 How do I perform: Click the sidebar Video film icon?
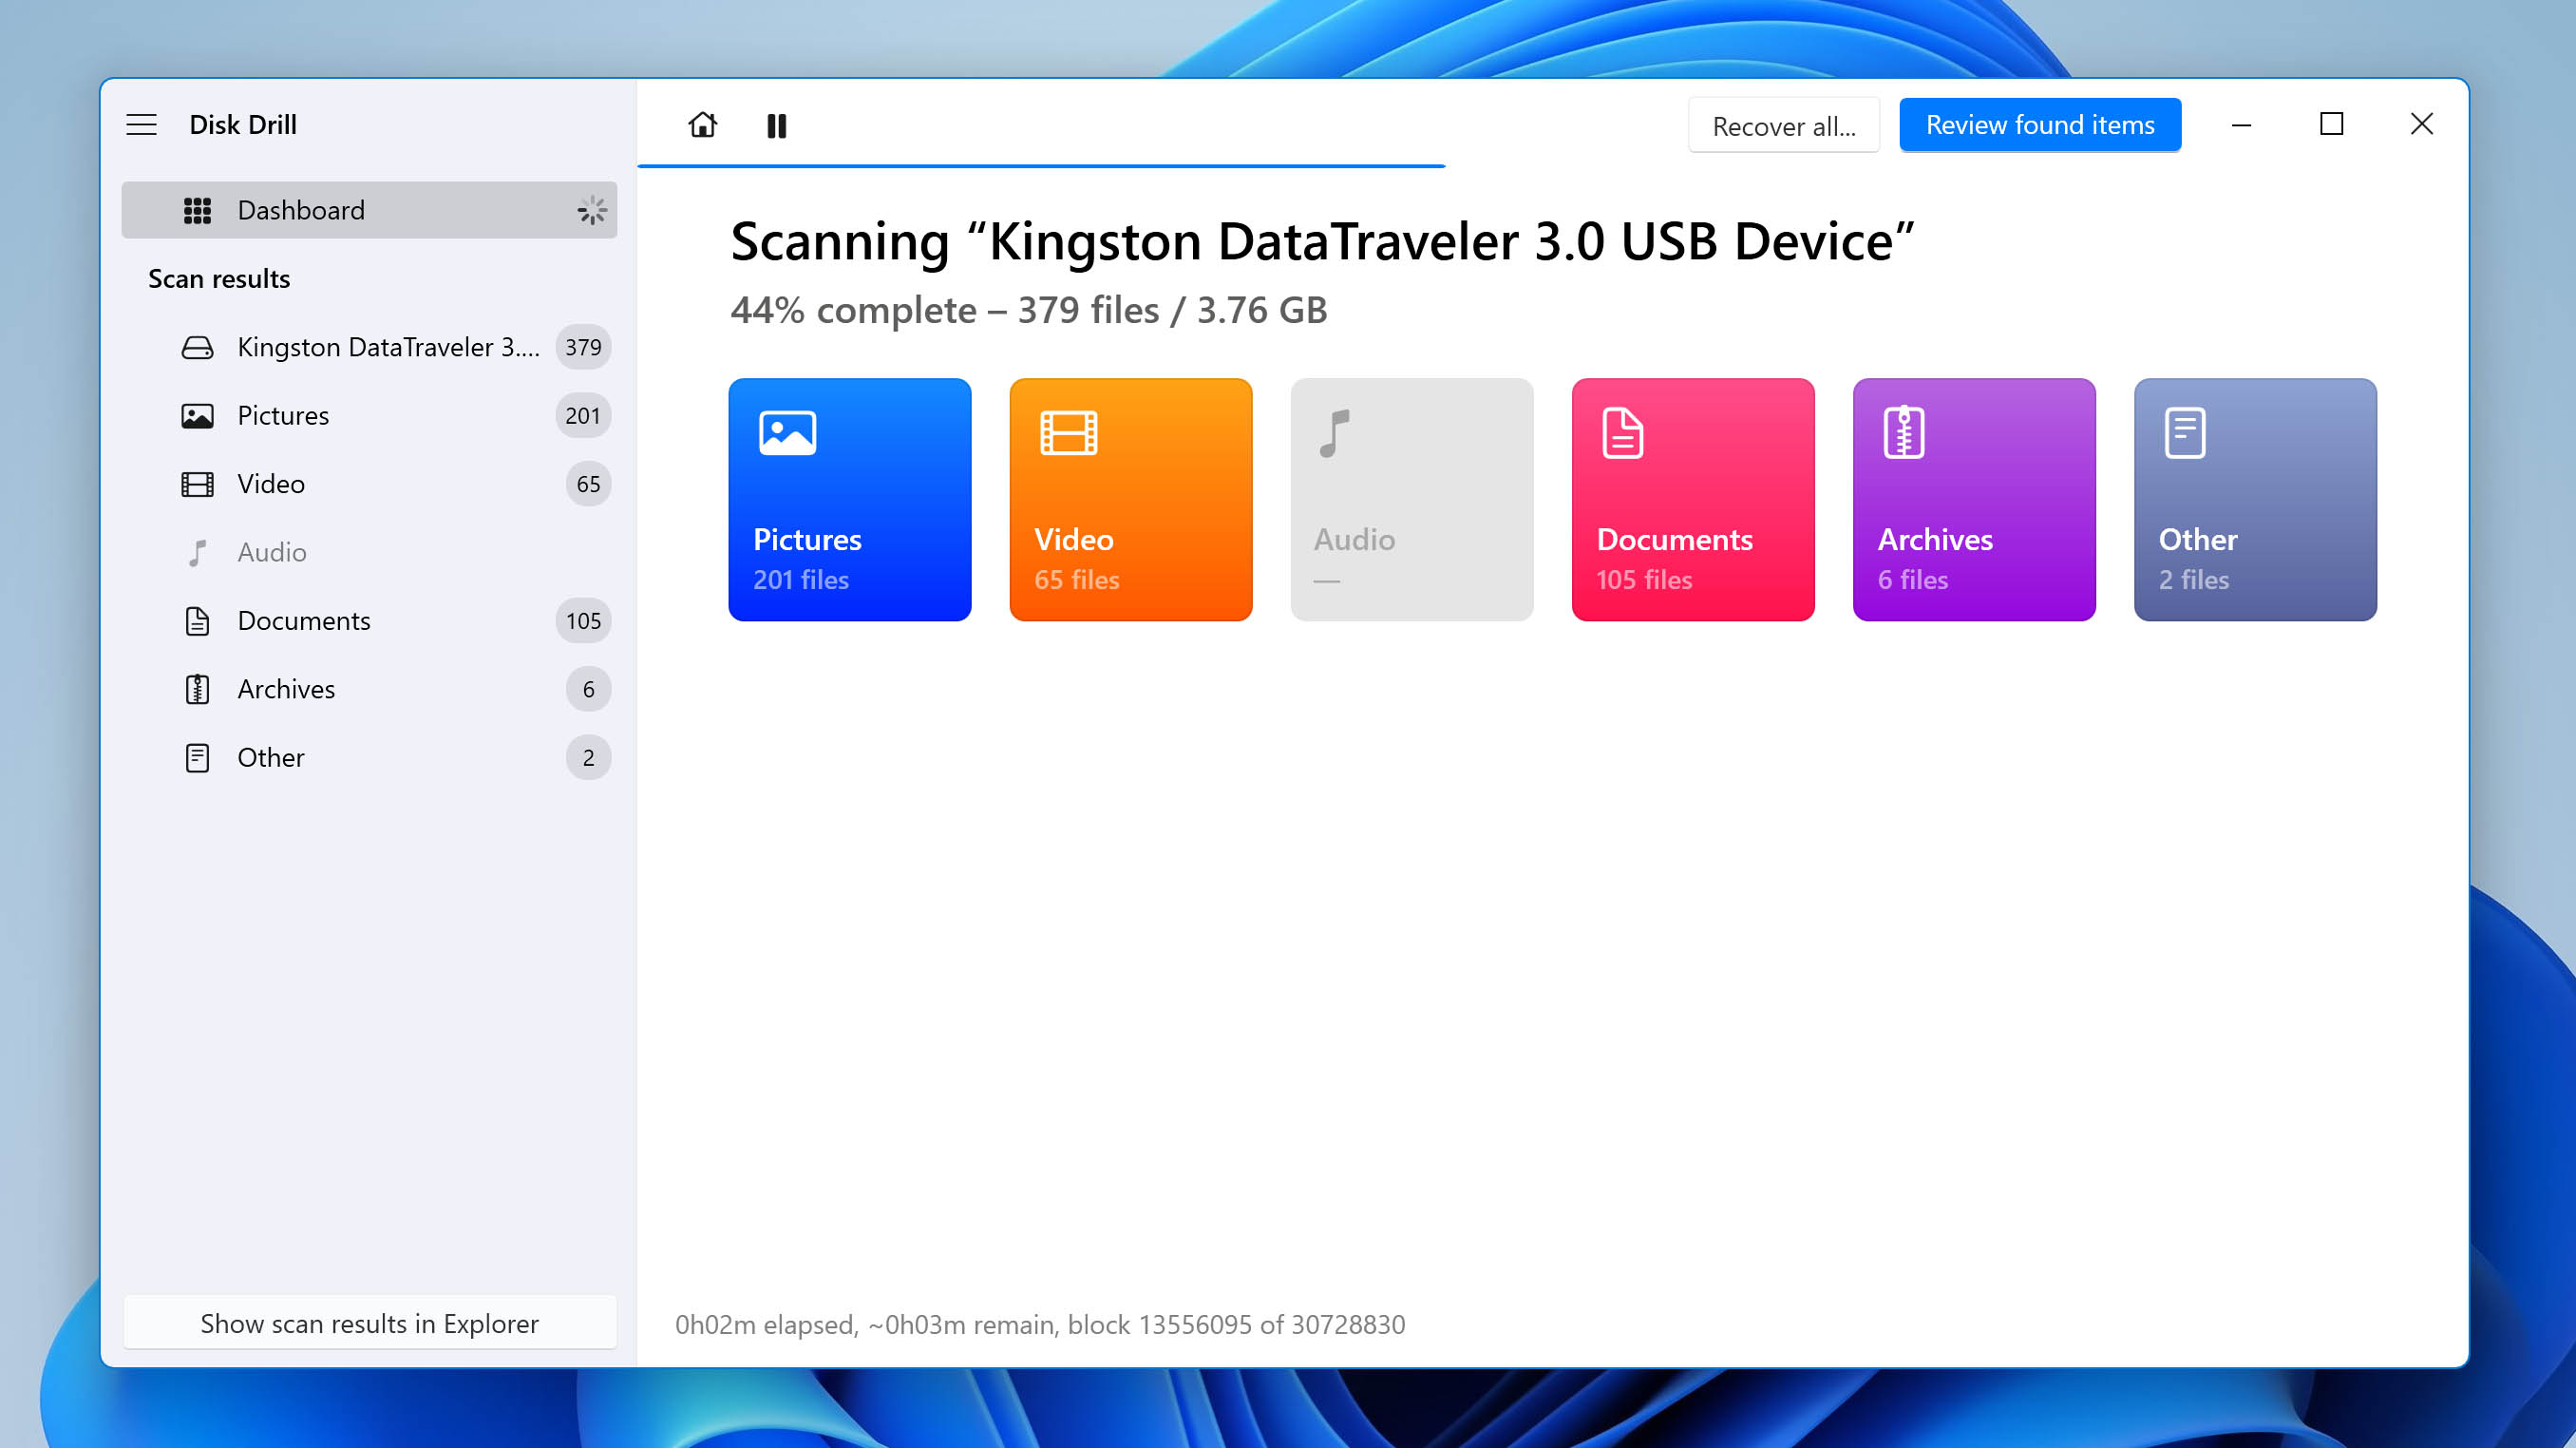(197, 484)
